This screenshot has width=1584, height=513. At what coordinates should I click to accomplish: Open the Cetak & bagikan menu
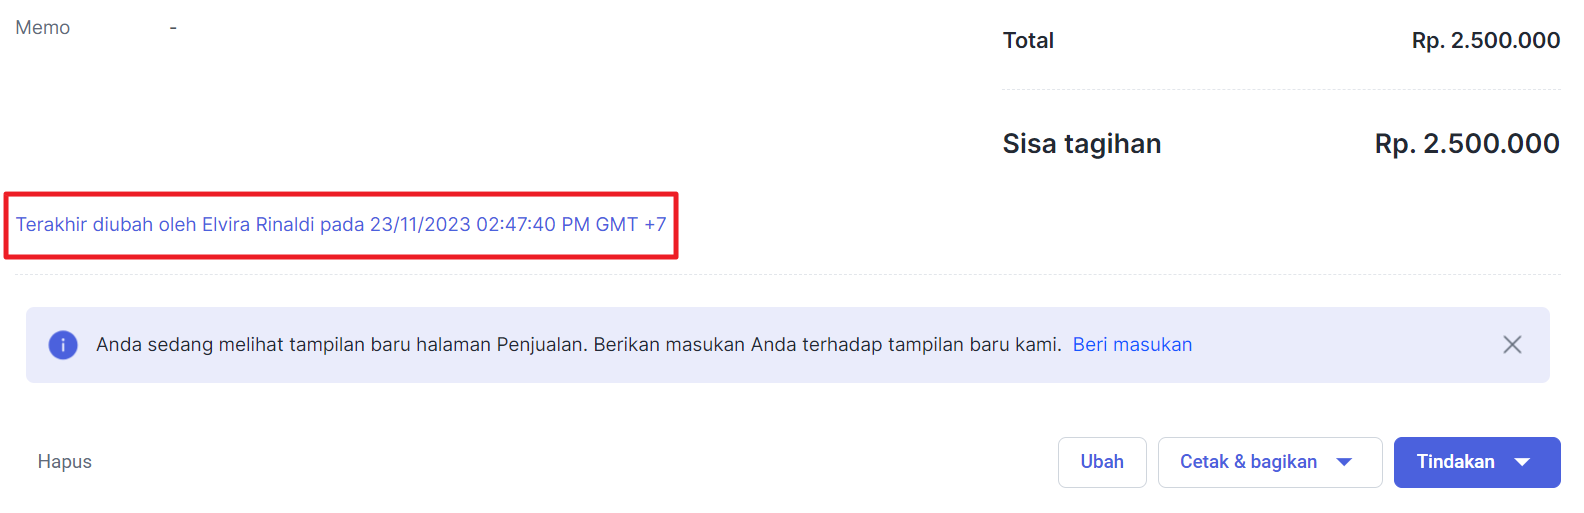coord(1248,462)
